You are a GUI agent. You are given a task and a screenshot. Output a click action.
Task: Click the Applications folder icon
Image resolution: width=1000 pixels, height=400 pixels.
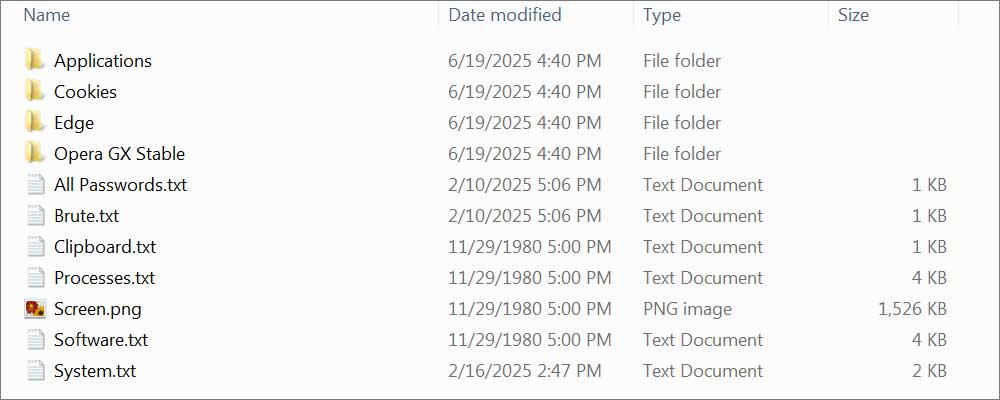35,60
